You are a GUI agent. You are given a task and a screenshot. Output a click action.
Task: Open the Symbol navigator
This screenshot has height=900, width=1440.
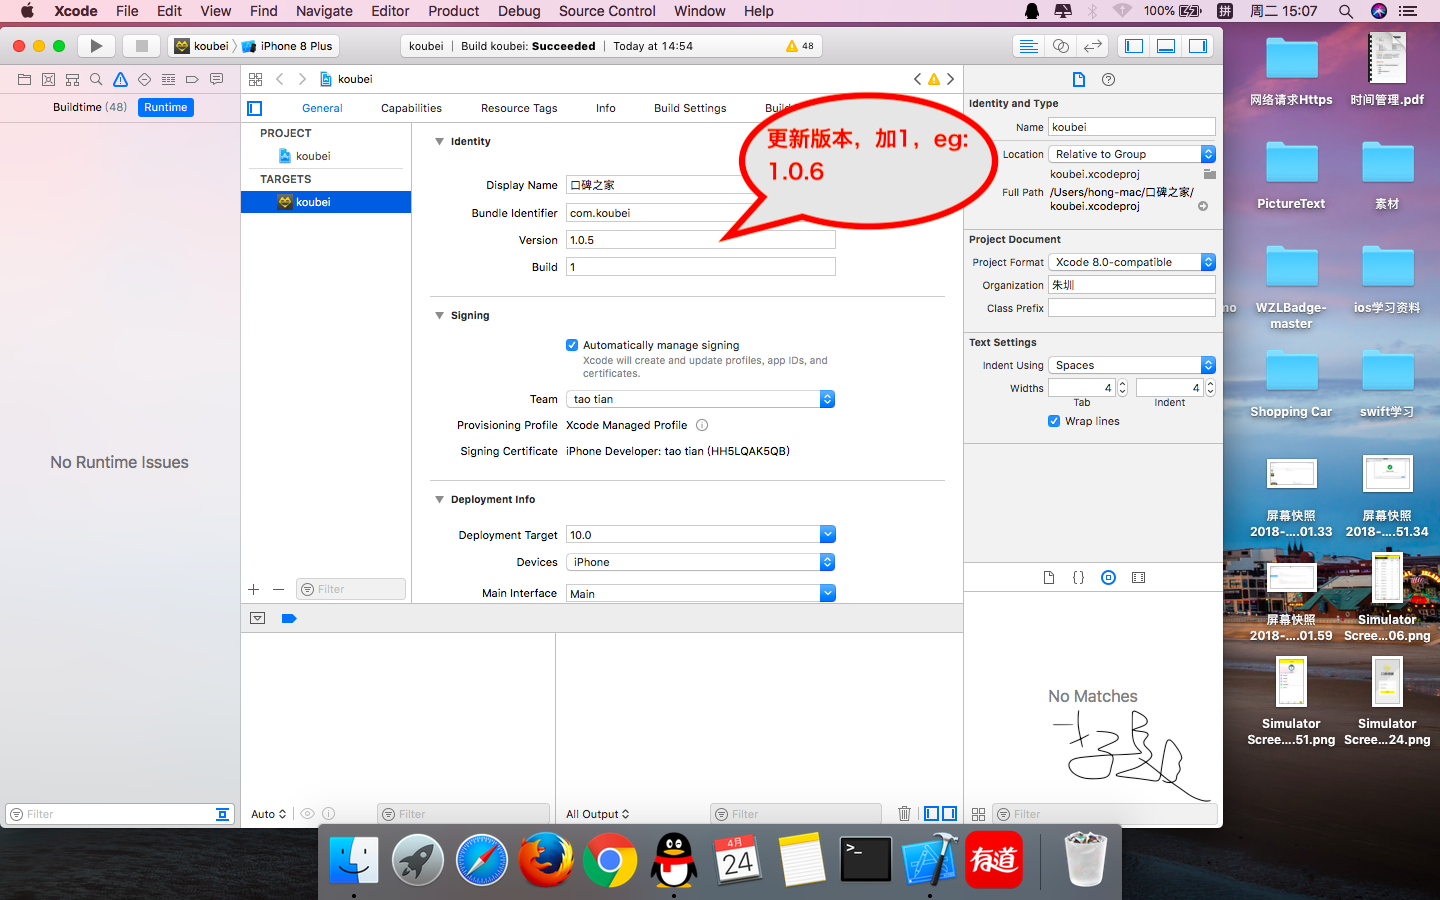(x=72, y=79)
